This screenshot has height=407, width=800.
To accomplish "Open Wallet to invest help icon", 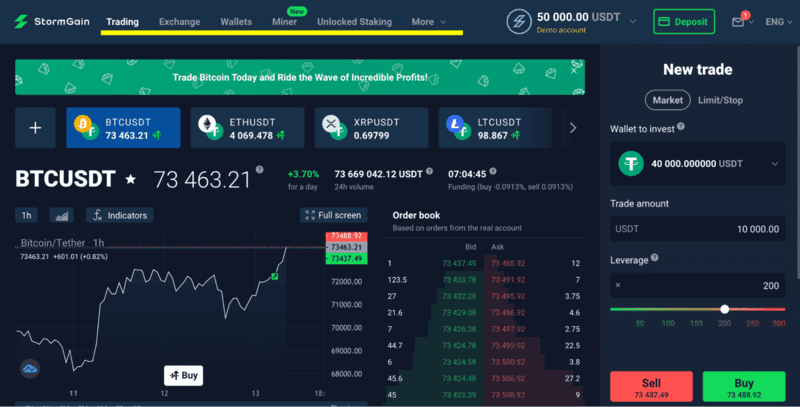I will click(681, 126).
